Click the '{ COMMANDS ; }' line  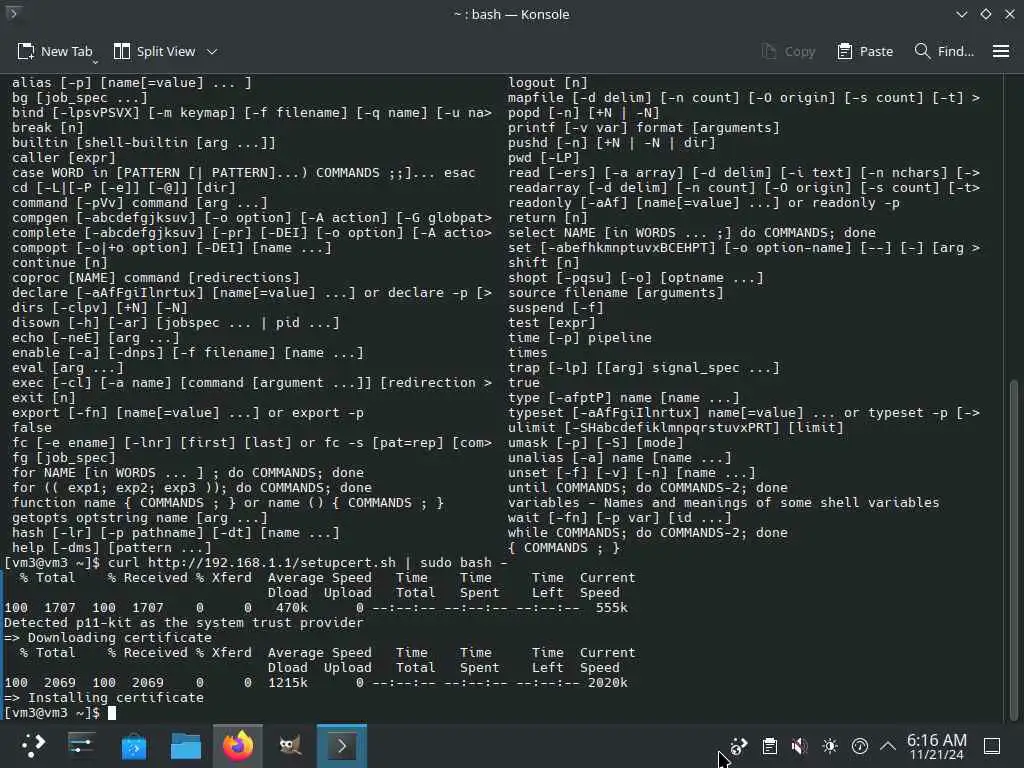click(x=564, y=547)
